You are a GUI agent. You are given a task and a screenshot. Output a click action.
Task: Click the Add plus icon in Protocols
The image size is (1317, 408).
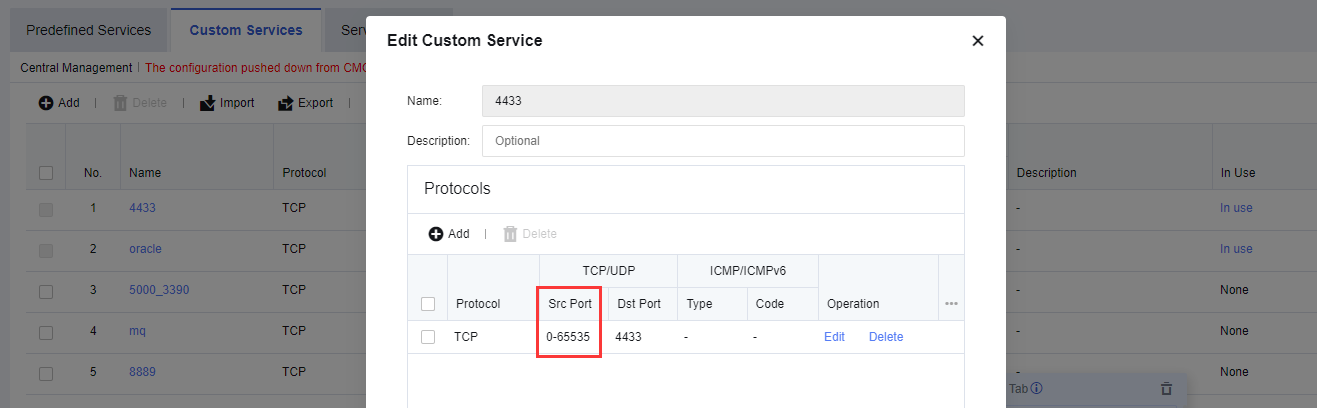coord(436,234)
